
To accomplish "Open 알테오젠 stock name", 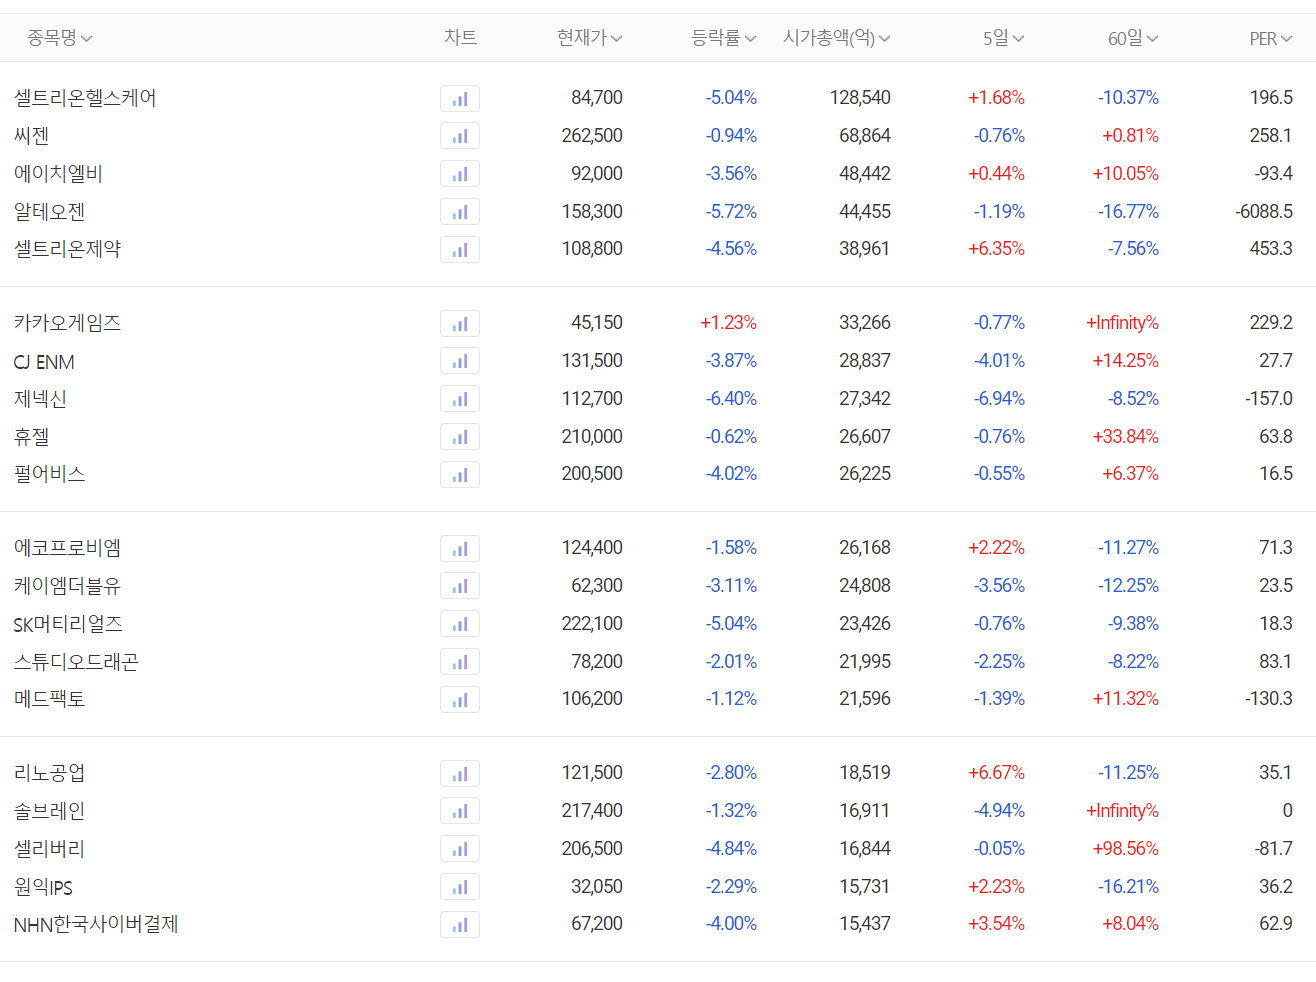I will (49, 212).
